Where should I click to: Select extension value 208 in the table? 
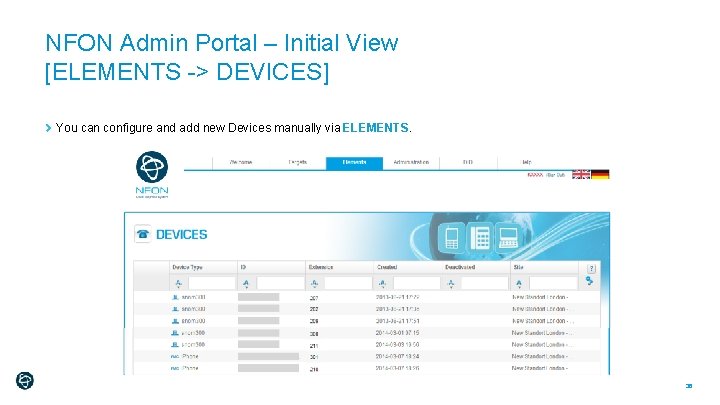(x=314, y=333)
